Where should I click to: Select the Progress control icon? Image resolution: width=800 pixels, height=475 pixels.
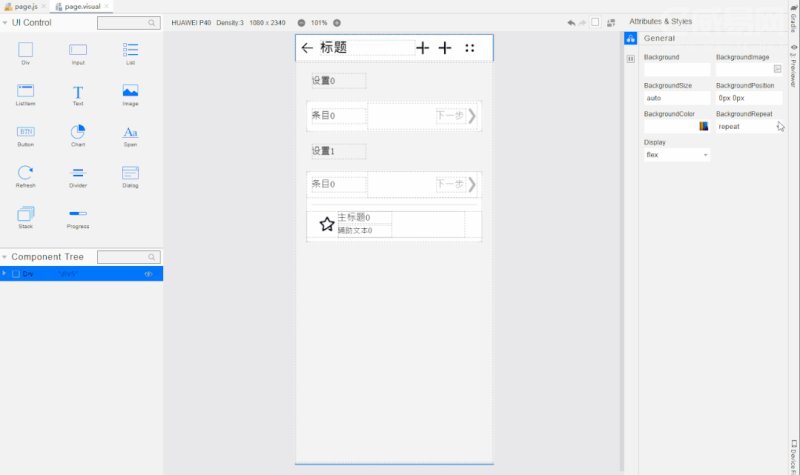[78, 213]
